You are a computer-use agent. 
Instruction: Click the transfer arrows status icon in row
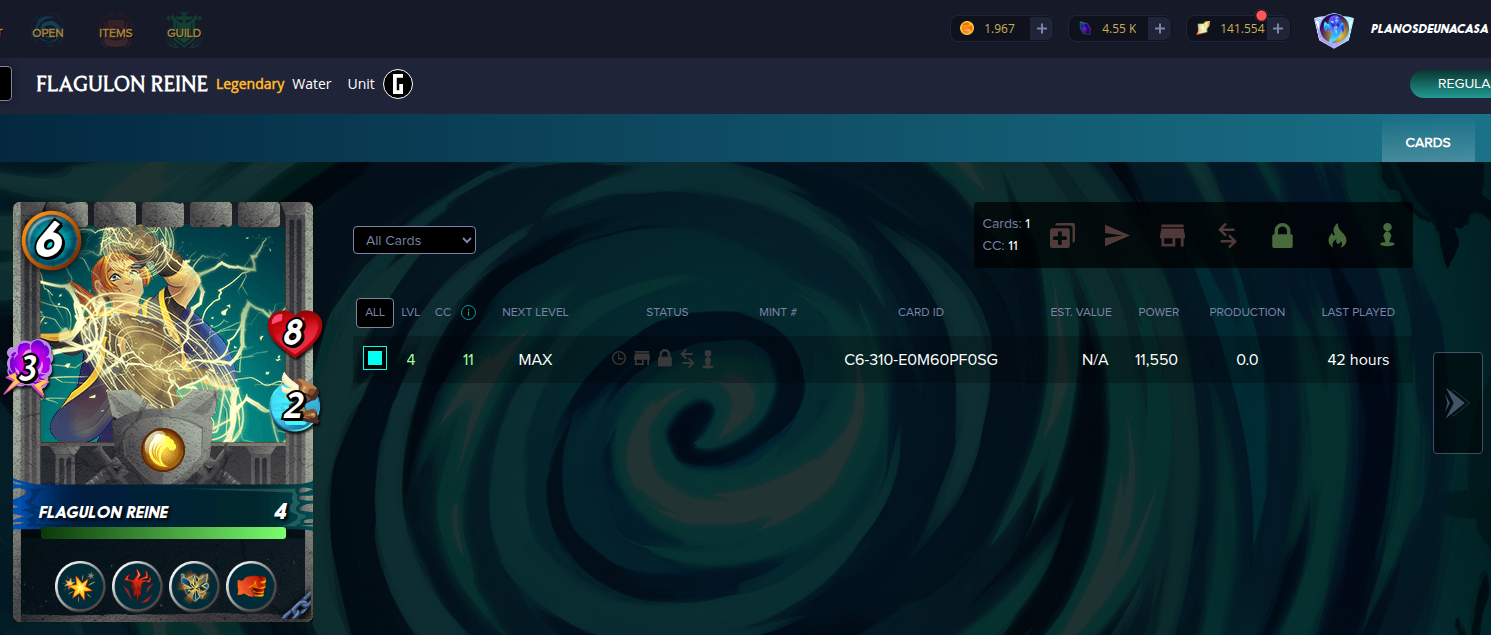pyautogui.click(x=687, y=359)
